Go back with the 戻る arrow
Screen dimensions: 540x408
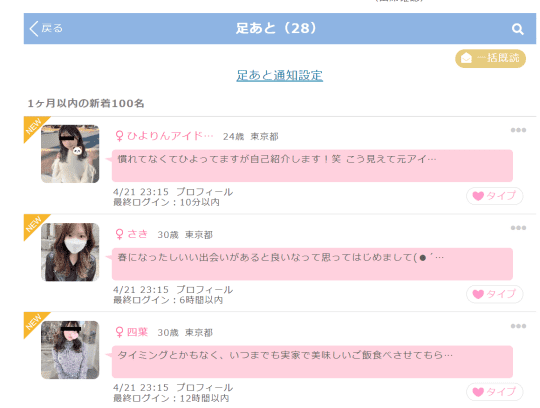[46, 29]
